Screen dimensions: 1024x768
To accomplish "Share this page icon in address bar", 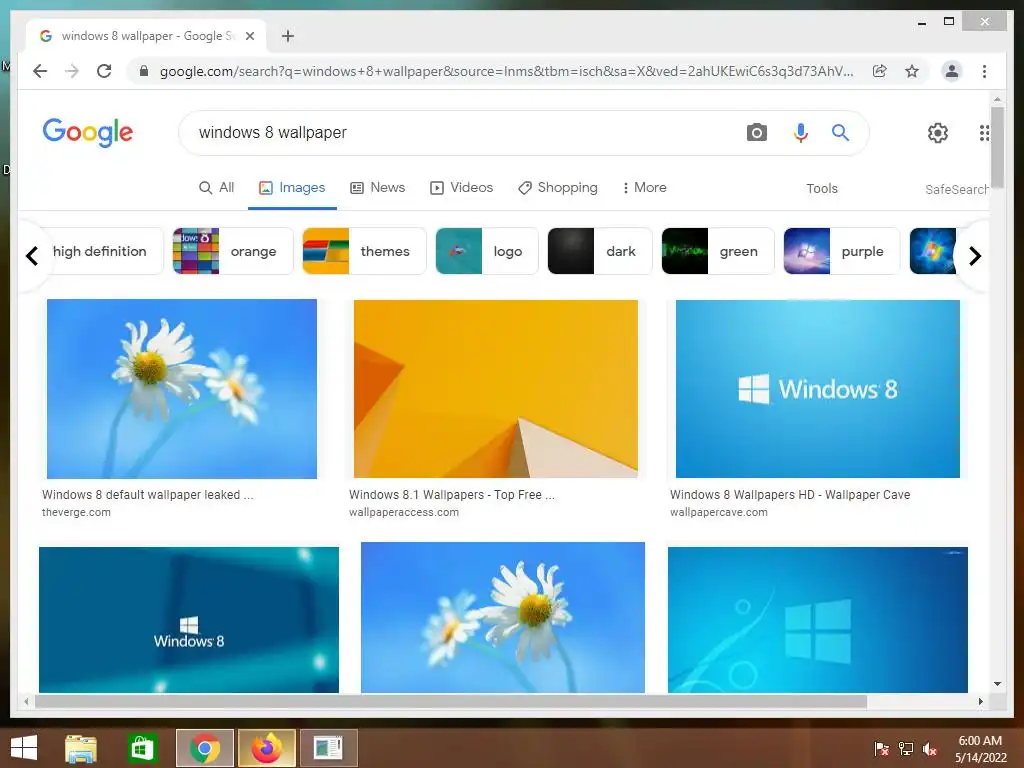I will [x=880, y=71].
